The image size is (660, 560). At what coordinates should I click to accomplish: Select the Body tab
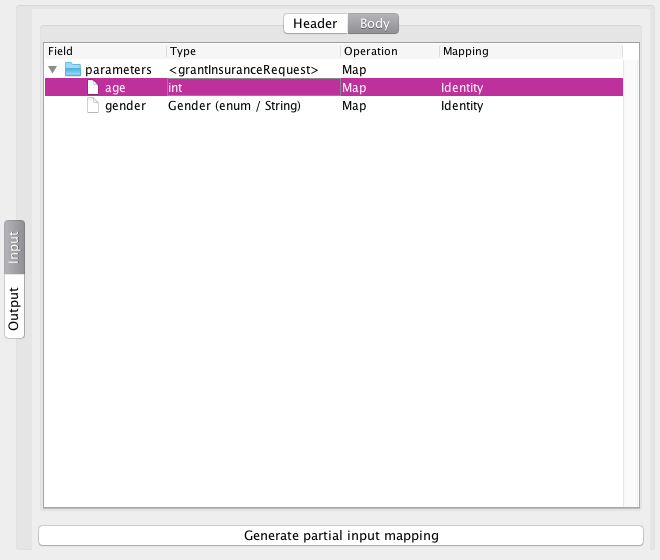pos(374,24)
